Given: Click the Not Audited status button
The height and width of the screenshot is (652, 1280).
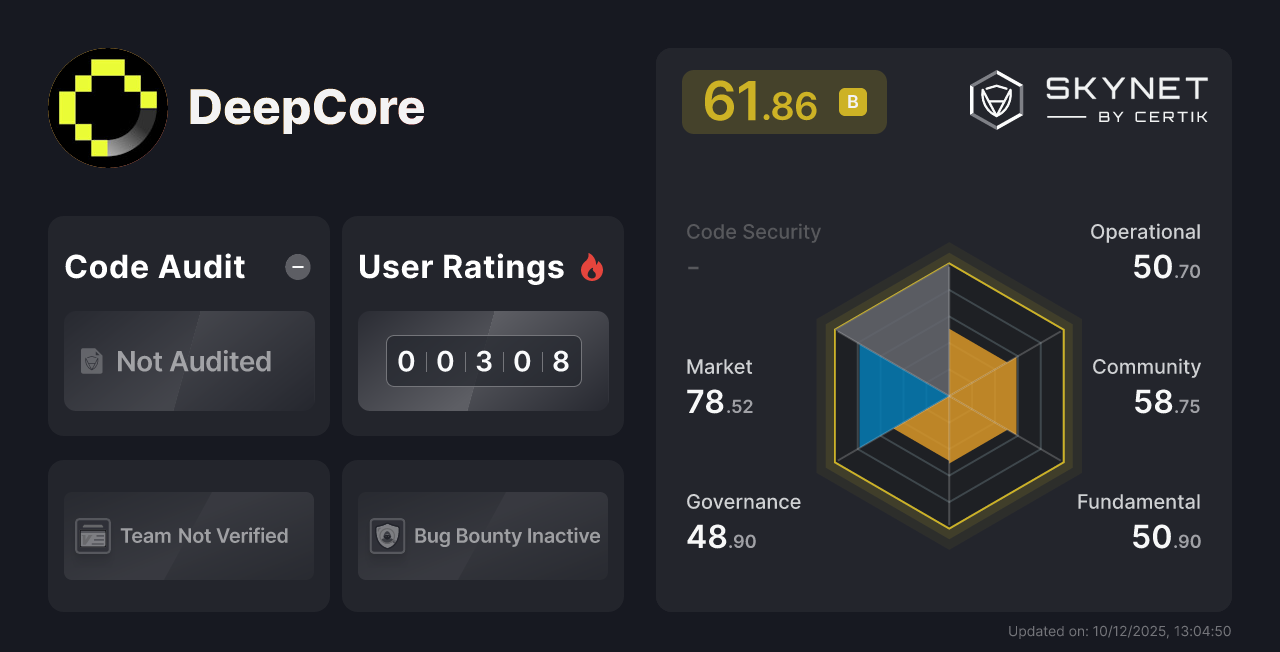Looking at the screenshot, I should click(189, 362).
